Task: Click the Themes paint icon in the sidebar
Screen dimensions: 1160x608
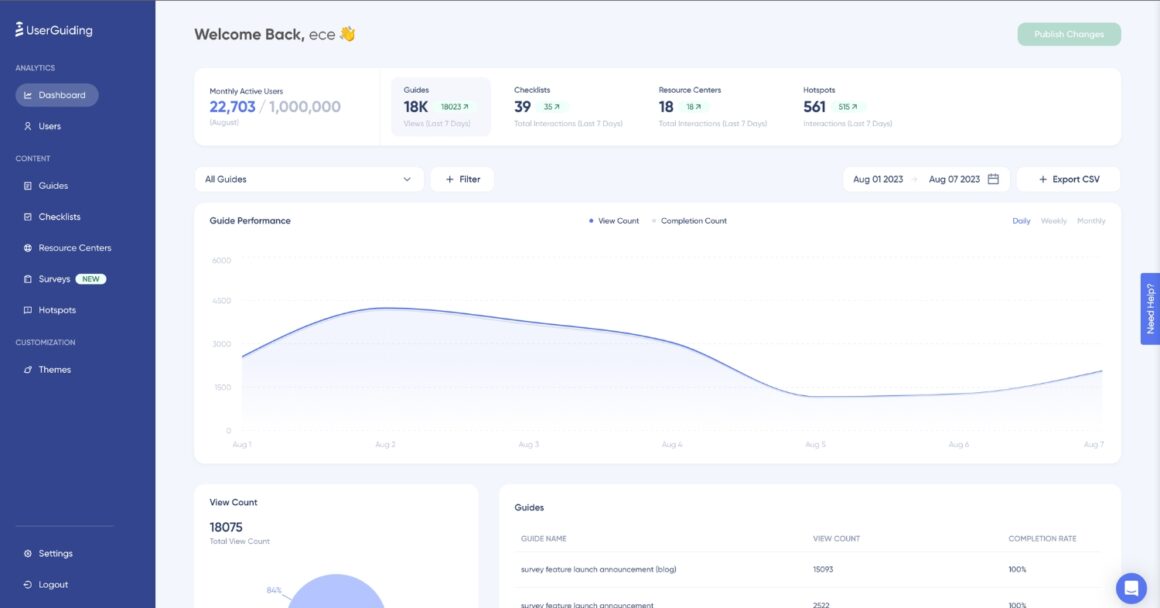Action: point(27,370)
